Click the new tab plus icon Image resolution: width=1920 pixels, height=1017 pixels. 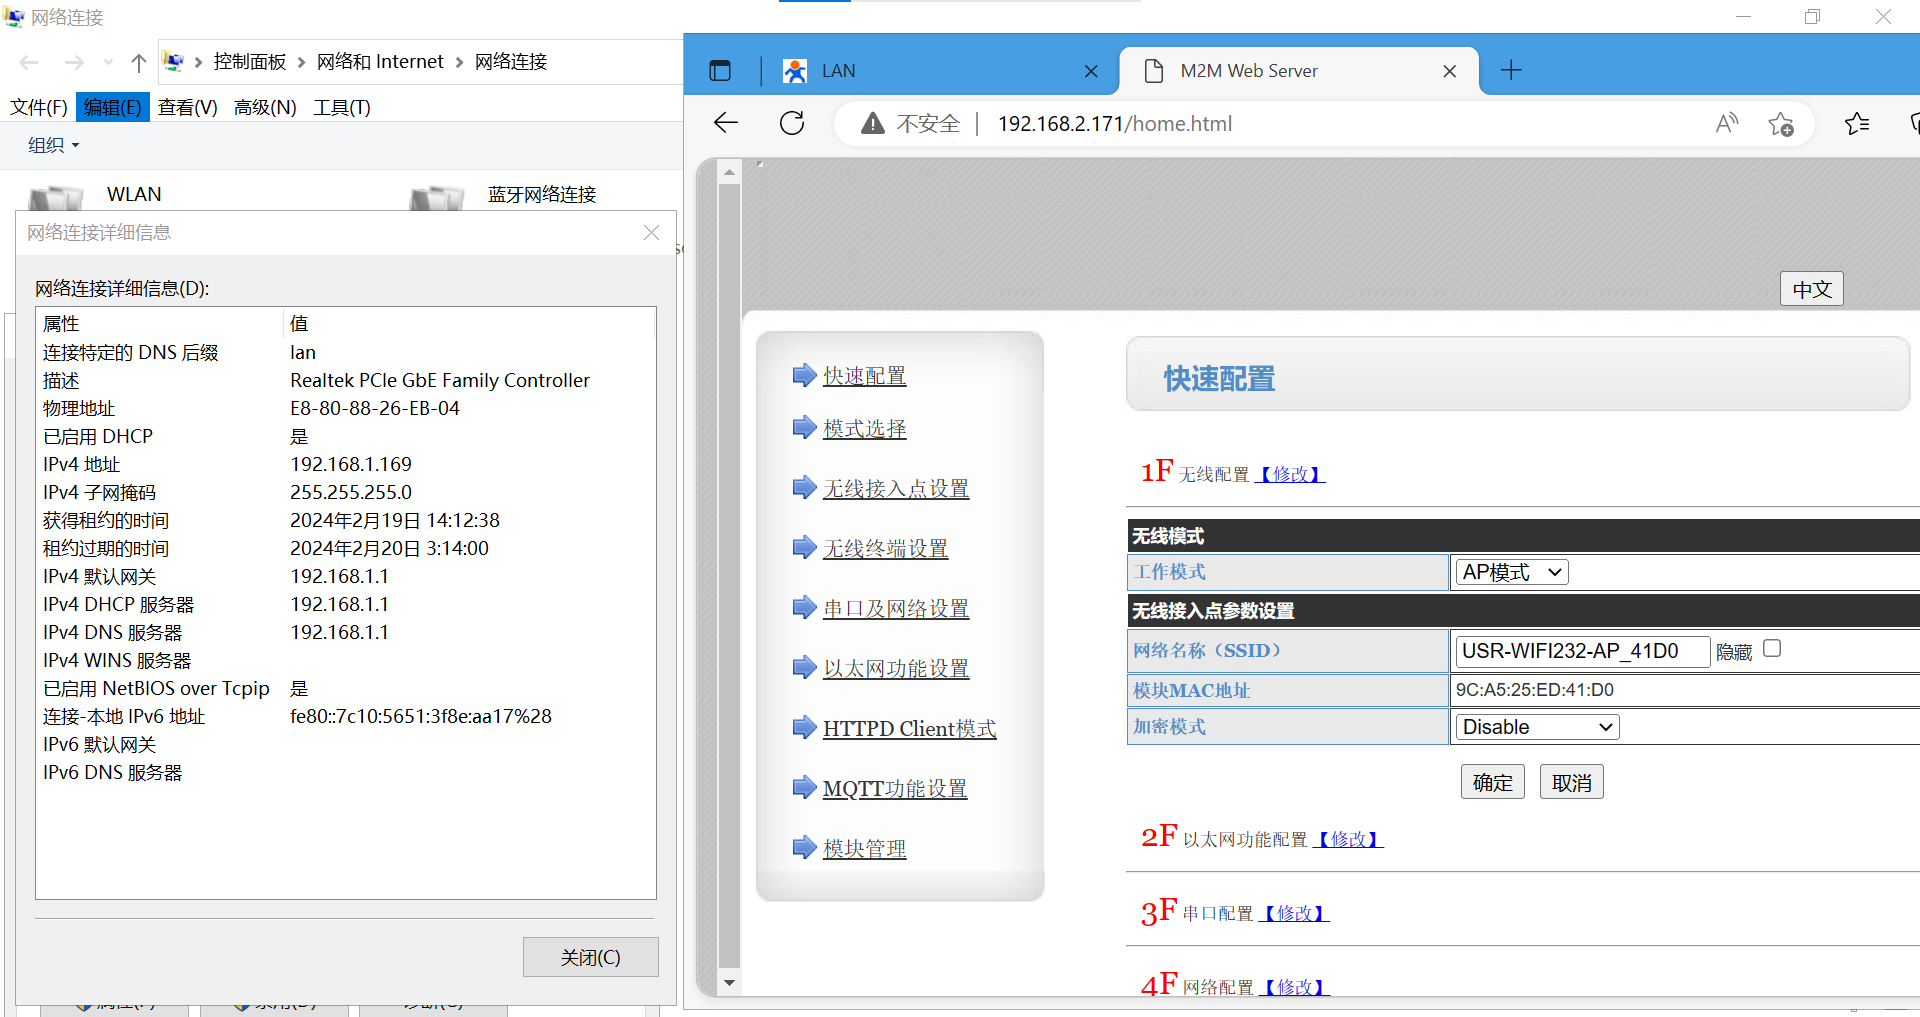click(1511, 70)
